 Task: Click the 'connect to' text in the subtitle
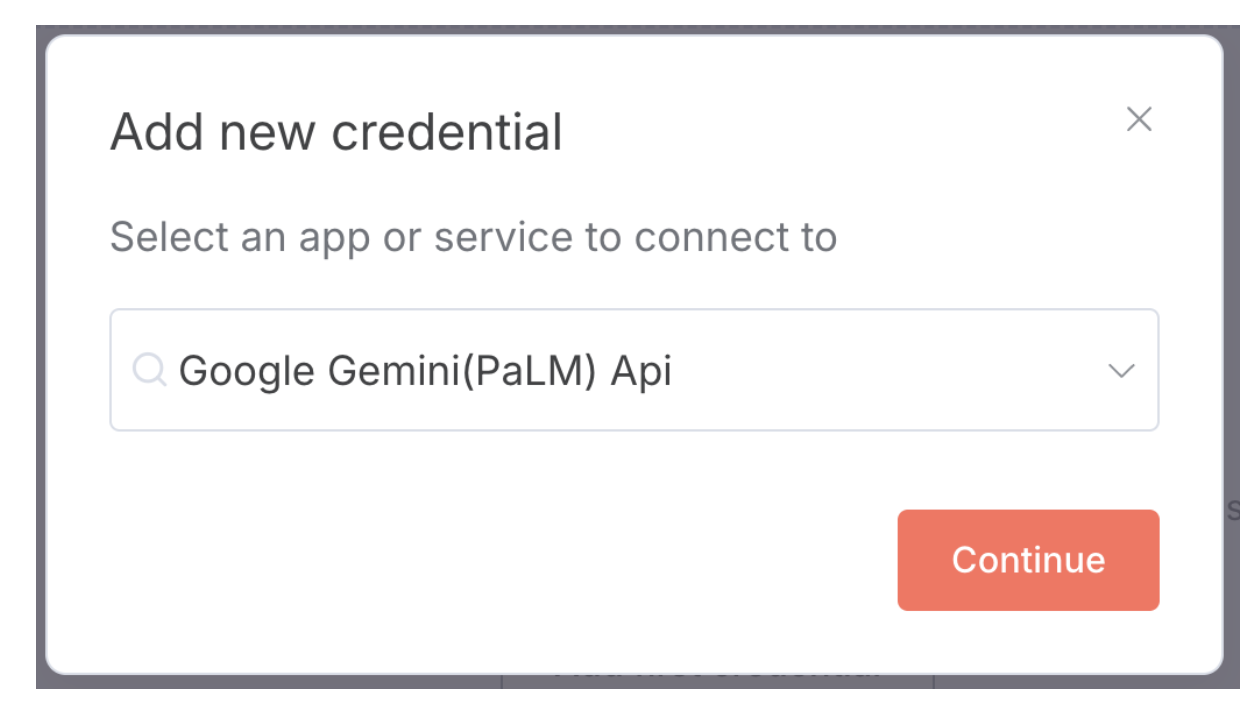coord(735,237)
